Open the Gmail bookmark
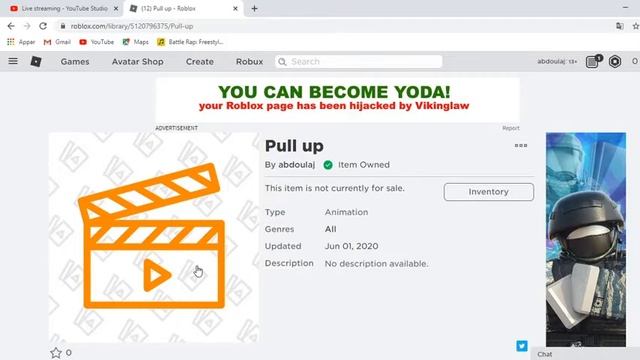This screenshot has width=640, height=360. [57, 42]
